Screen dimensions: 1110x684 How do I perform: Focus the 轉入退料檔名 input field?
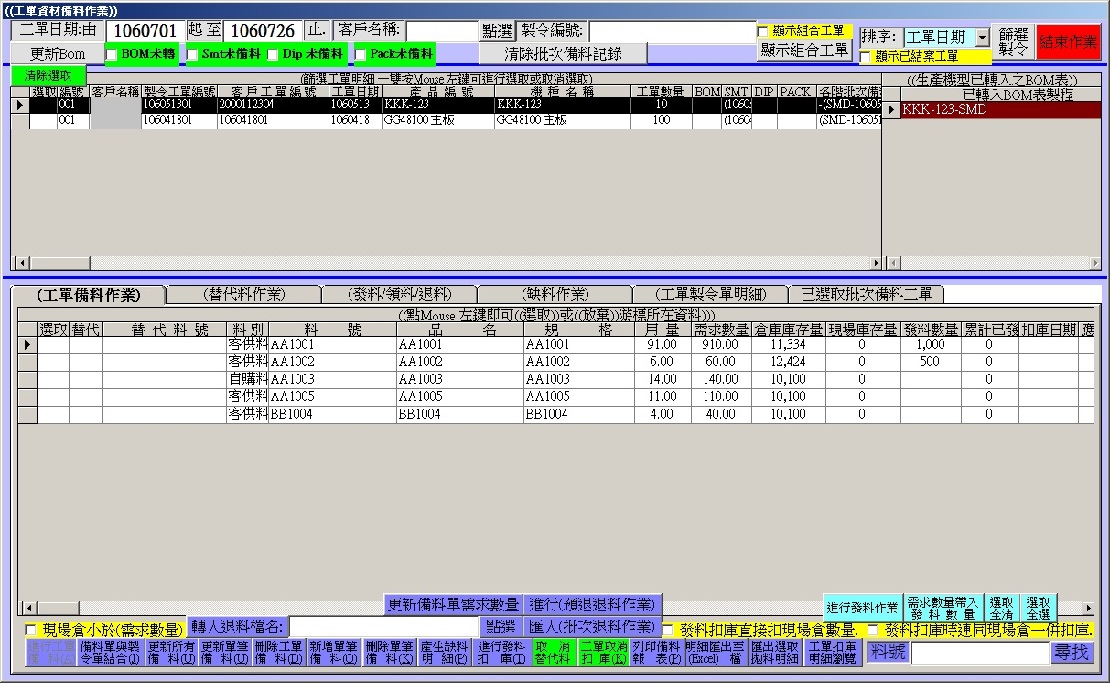point(384,627)
